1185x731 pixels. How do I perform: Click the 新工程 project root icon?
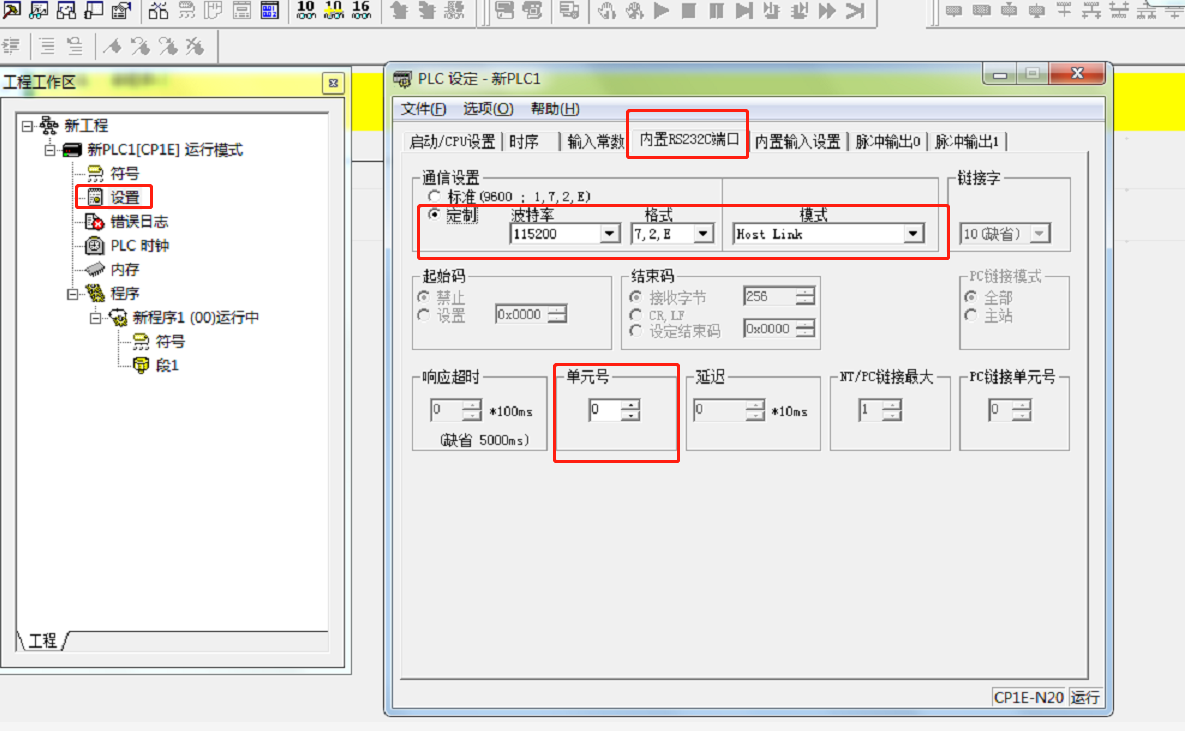coord(49,125)
